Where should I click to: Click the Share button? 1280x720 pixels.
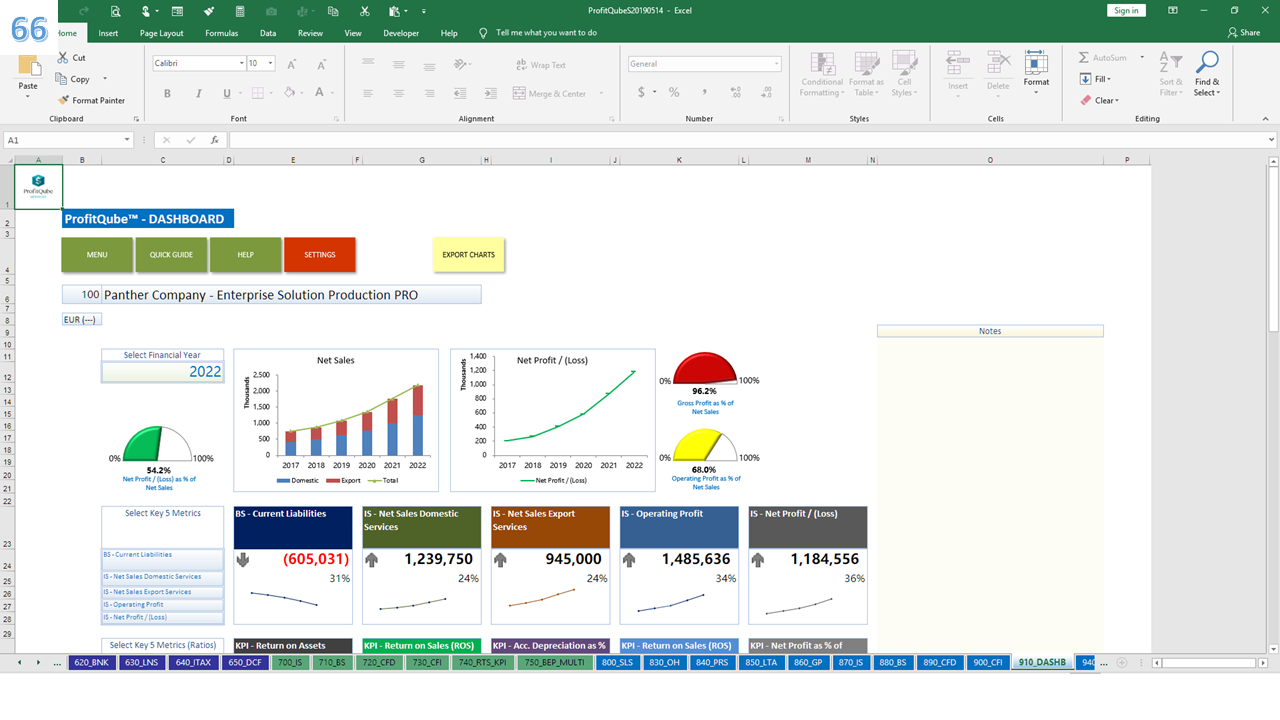coord(1244,33)
